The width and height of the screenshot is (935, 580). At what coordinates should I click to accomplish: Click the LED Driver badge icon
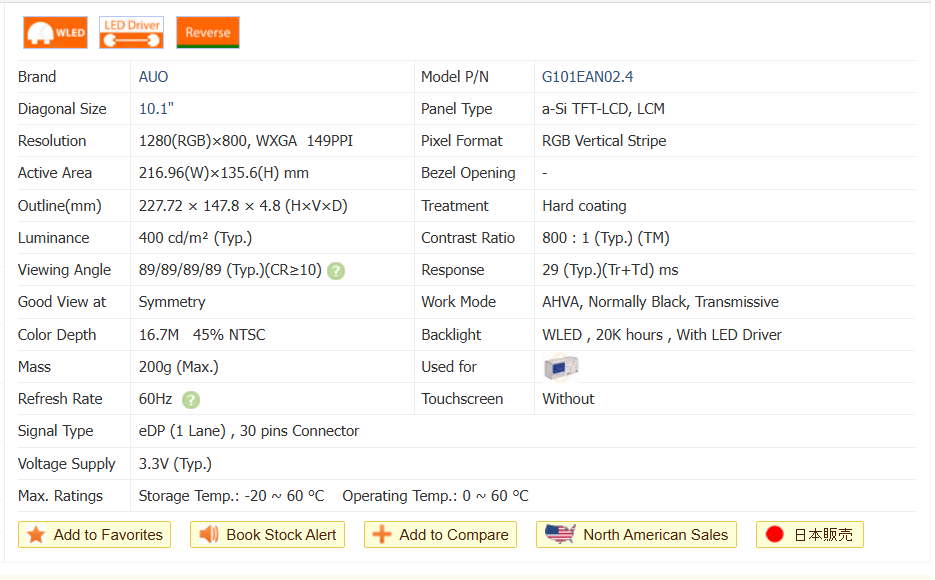pos(132,33)
